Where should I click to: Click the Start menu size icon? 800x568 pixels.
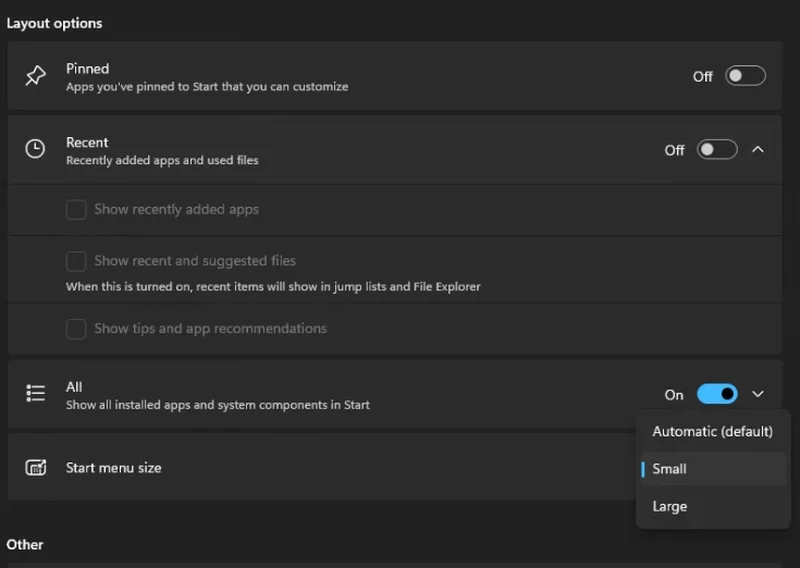coord(36,467)
